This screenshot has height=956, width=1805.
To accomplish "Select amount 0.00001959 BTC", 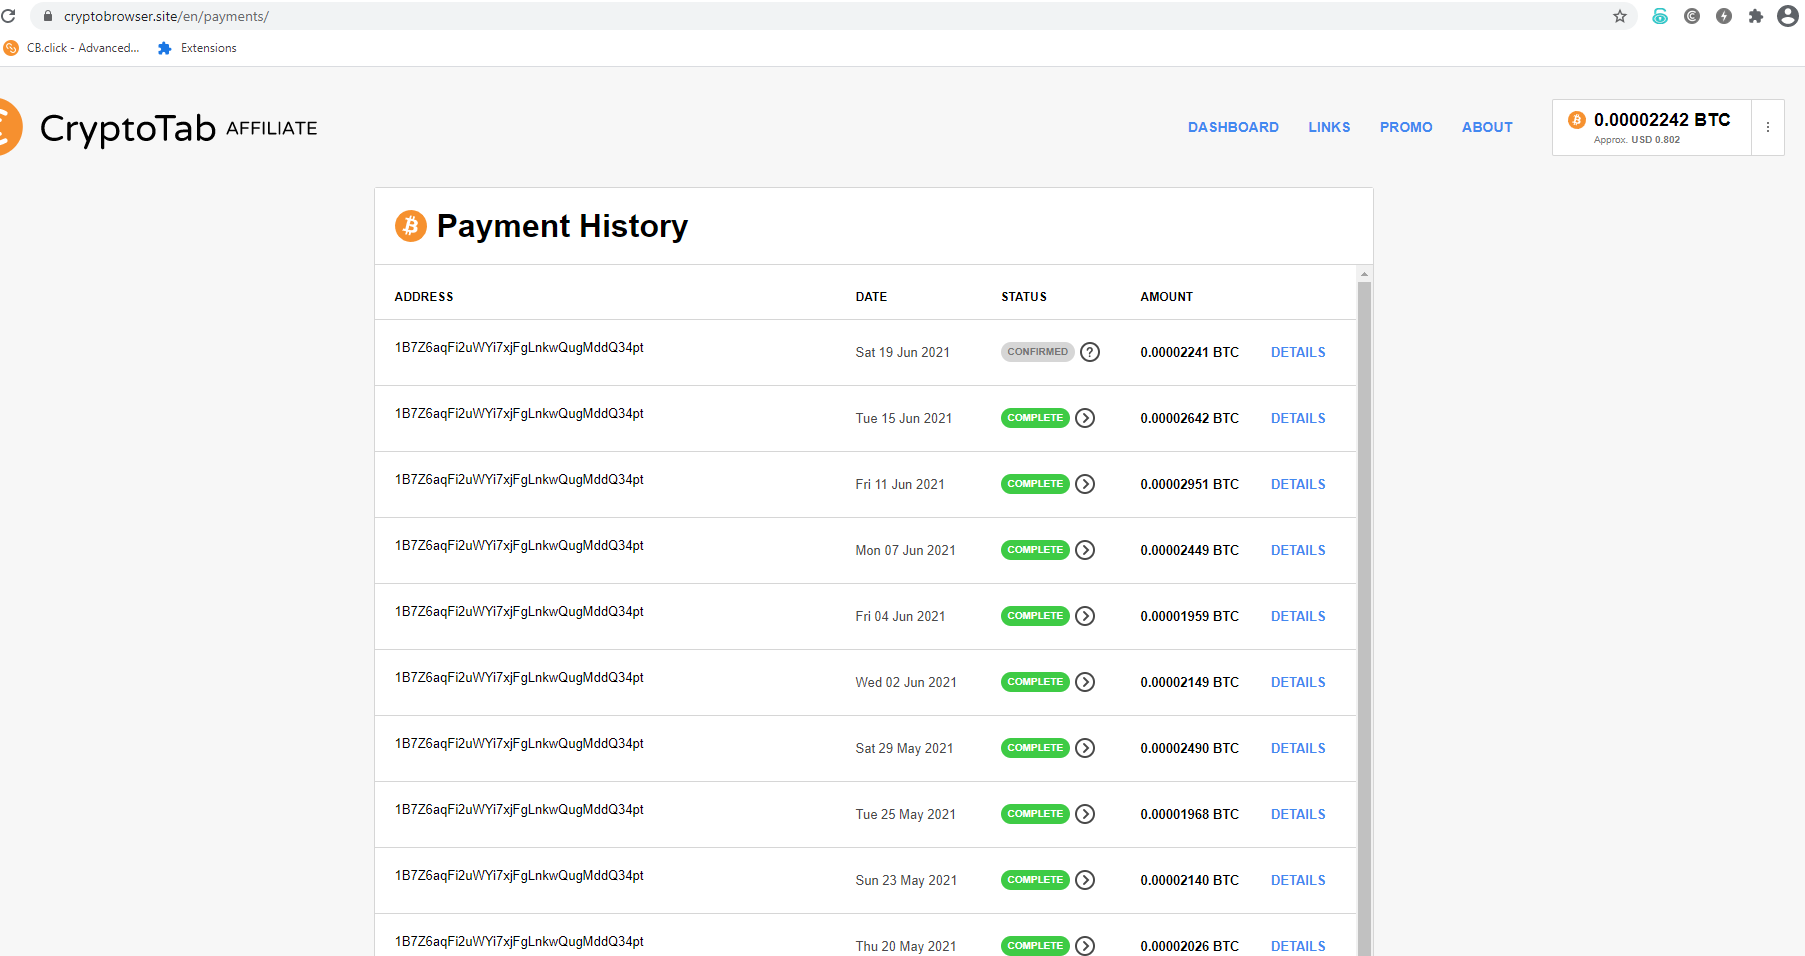I will (1189, 616).
